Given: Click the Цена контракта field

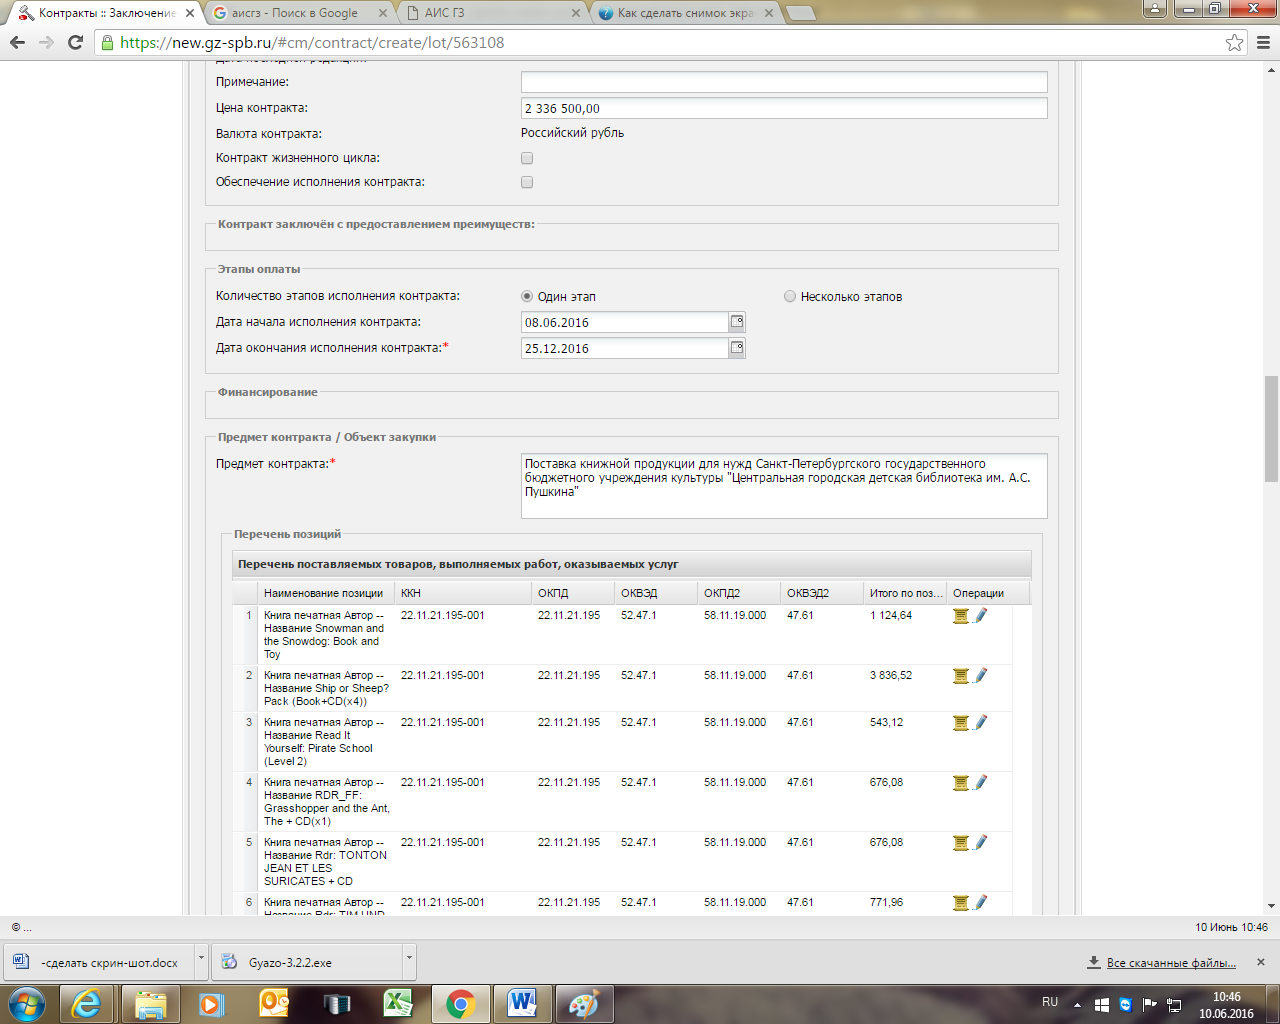Looking at the screenshot, I should pyautogui.click(x=784, y=108).
